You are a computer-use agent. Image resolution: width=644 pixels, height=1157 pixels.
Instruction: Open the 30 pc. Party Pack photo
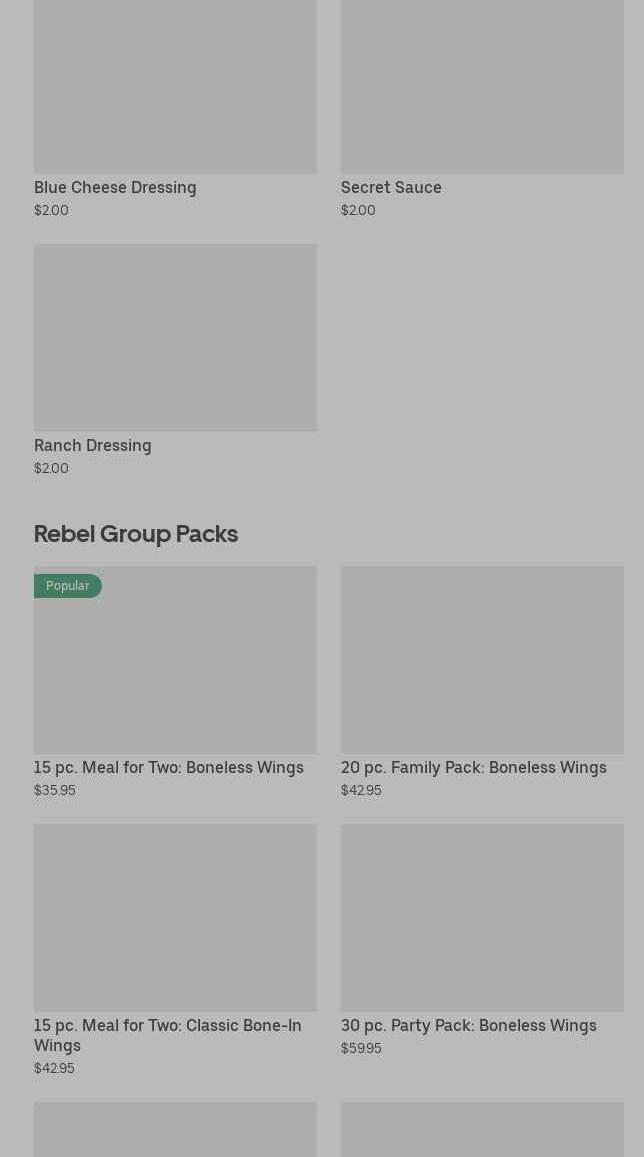click(482, 917)
